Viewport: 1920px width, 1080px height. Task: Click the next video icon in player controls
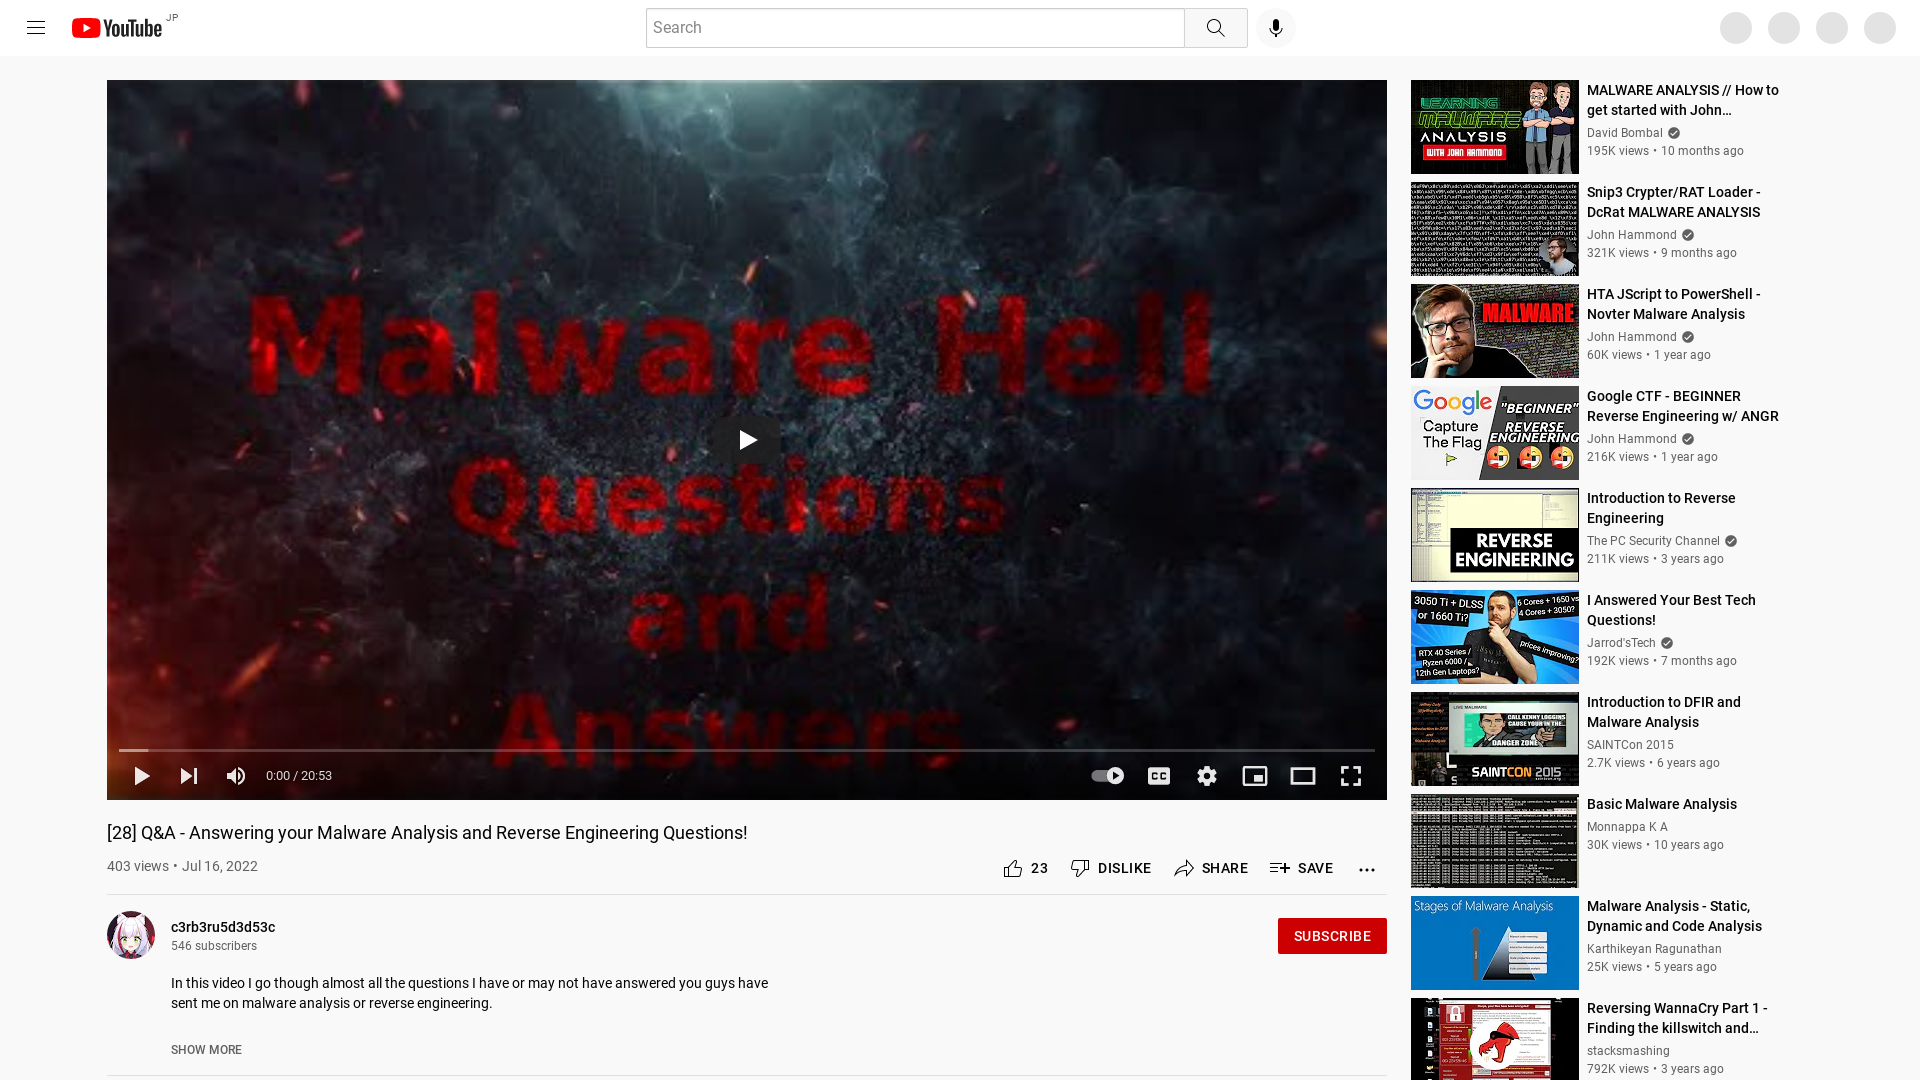(x=189, y=776)
